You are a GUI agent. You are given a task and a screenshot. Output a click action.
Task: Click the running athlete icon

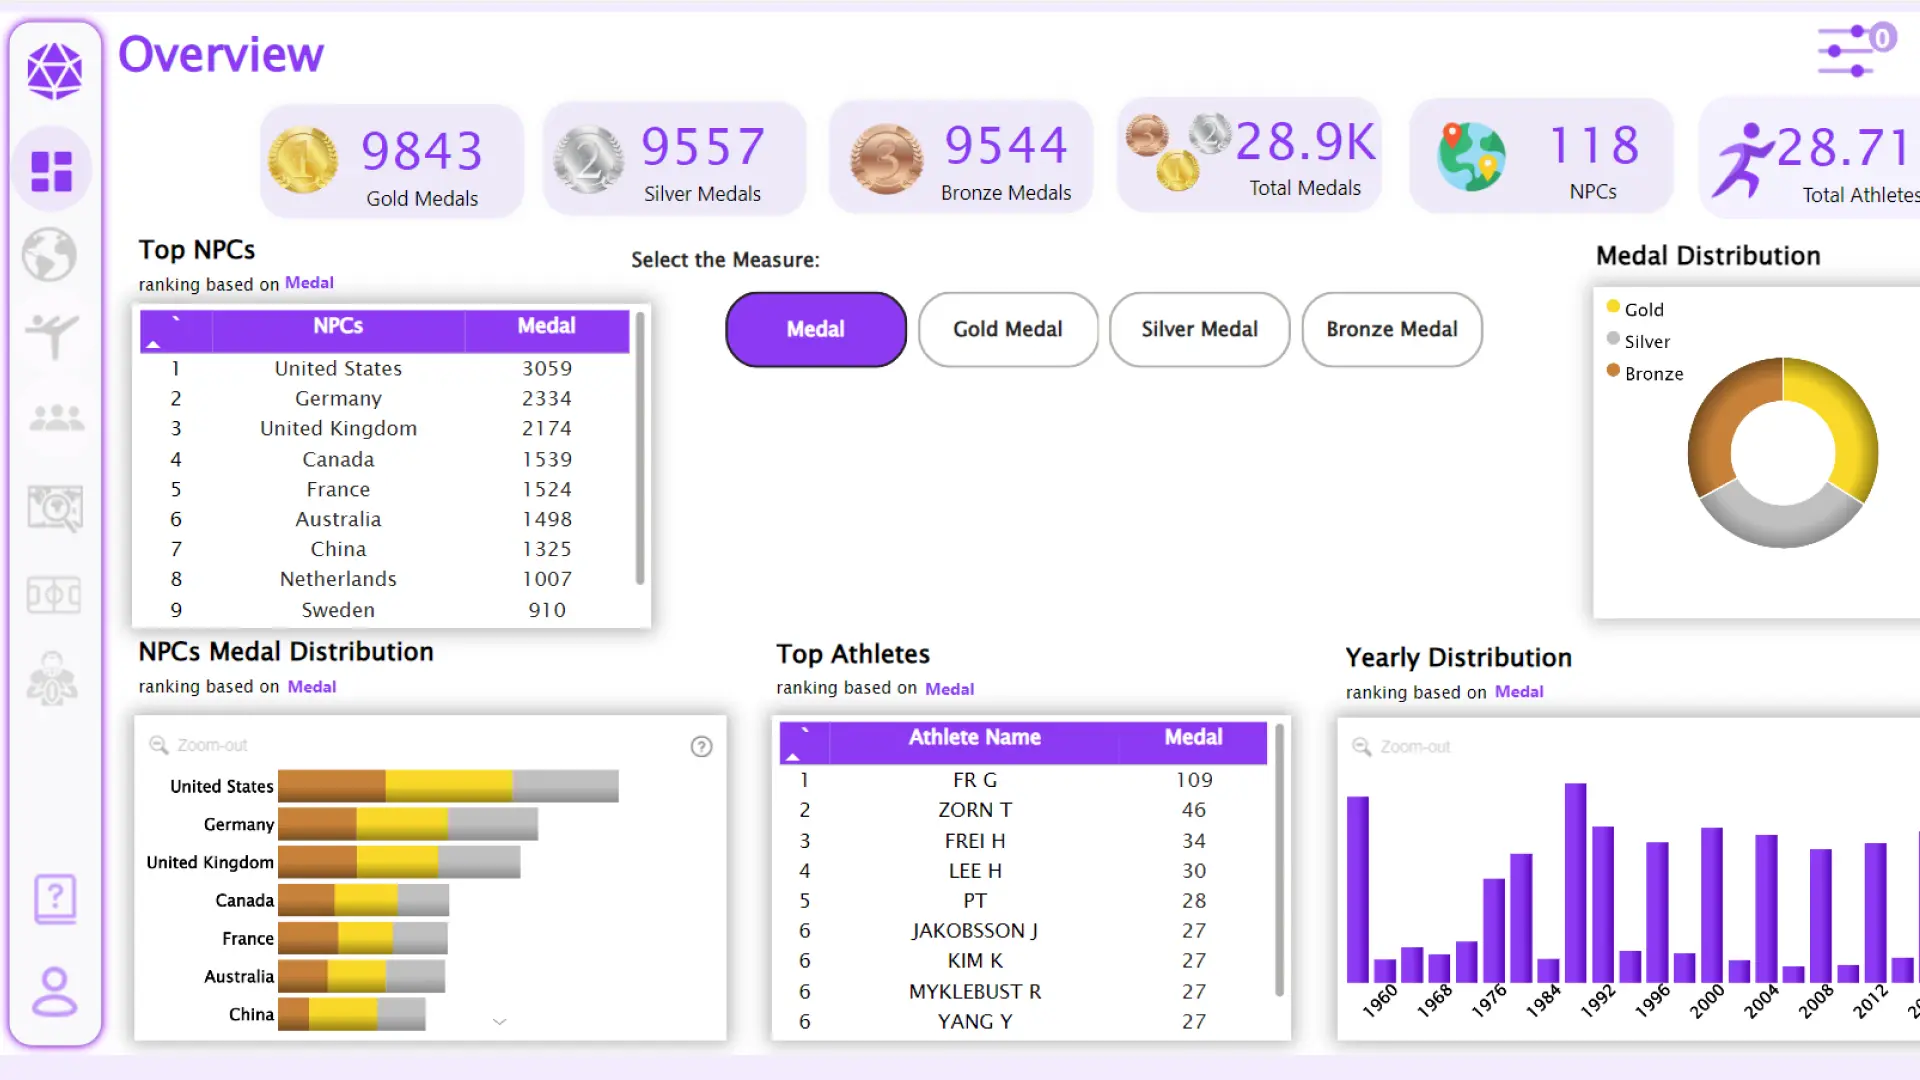[1742, 160]
